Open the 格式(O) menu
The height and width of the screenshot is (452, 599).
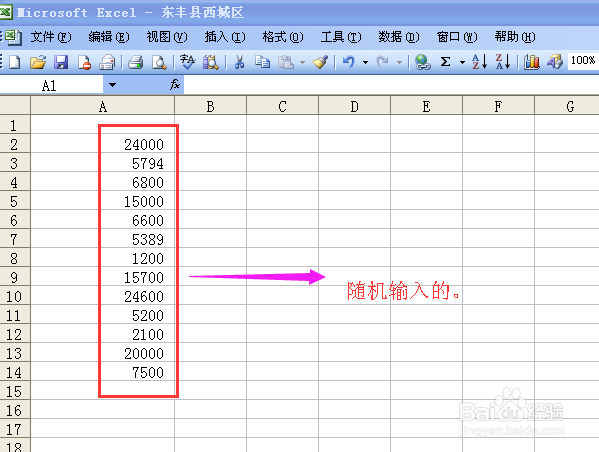pos(283,37)
